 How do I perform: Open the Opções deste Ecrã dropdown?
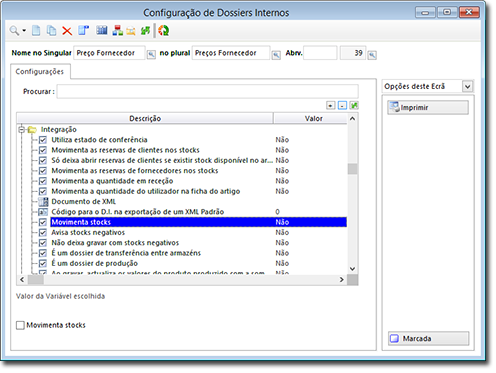coord(467,87)
